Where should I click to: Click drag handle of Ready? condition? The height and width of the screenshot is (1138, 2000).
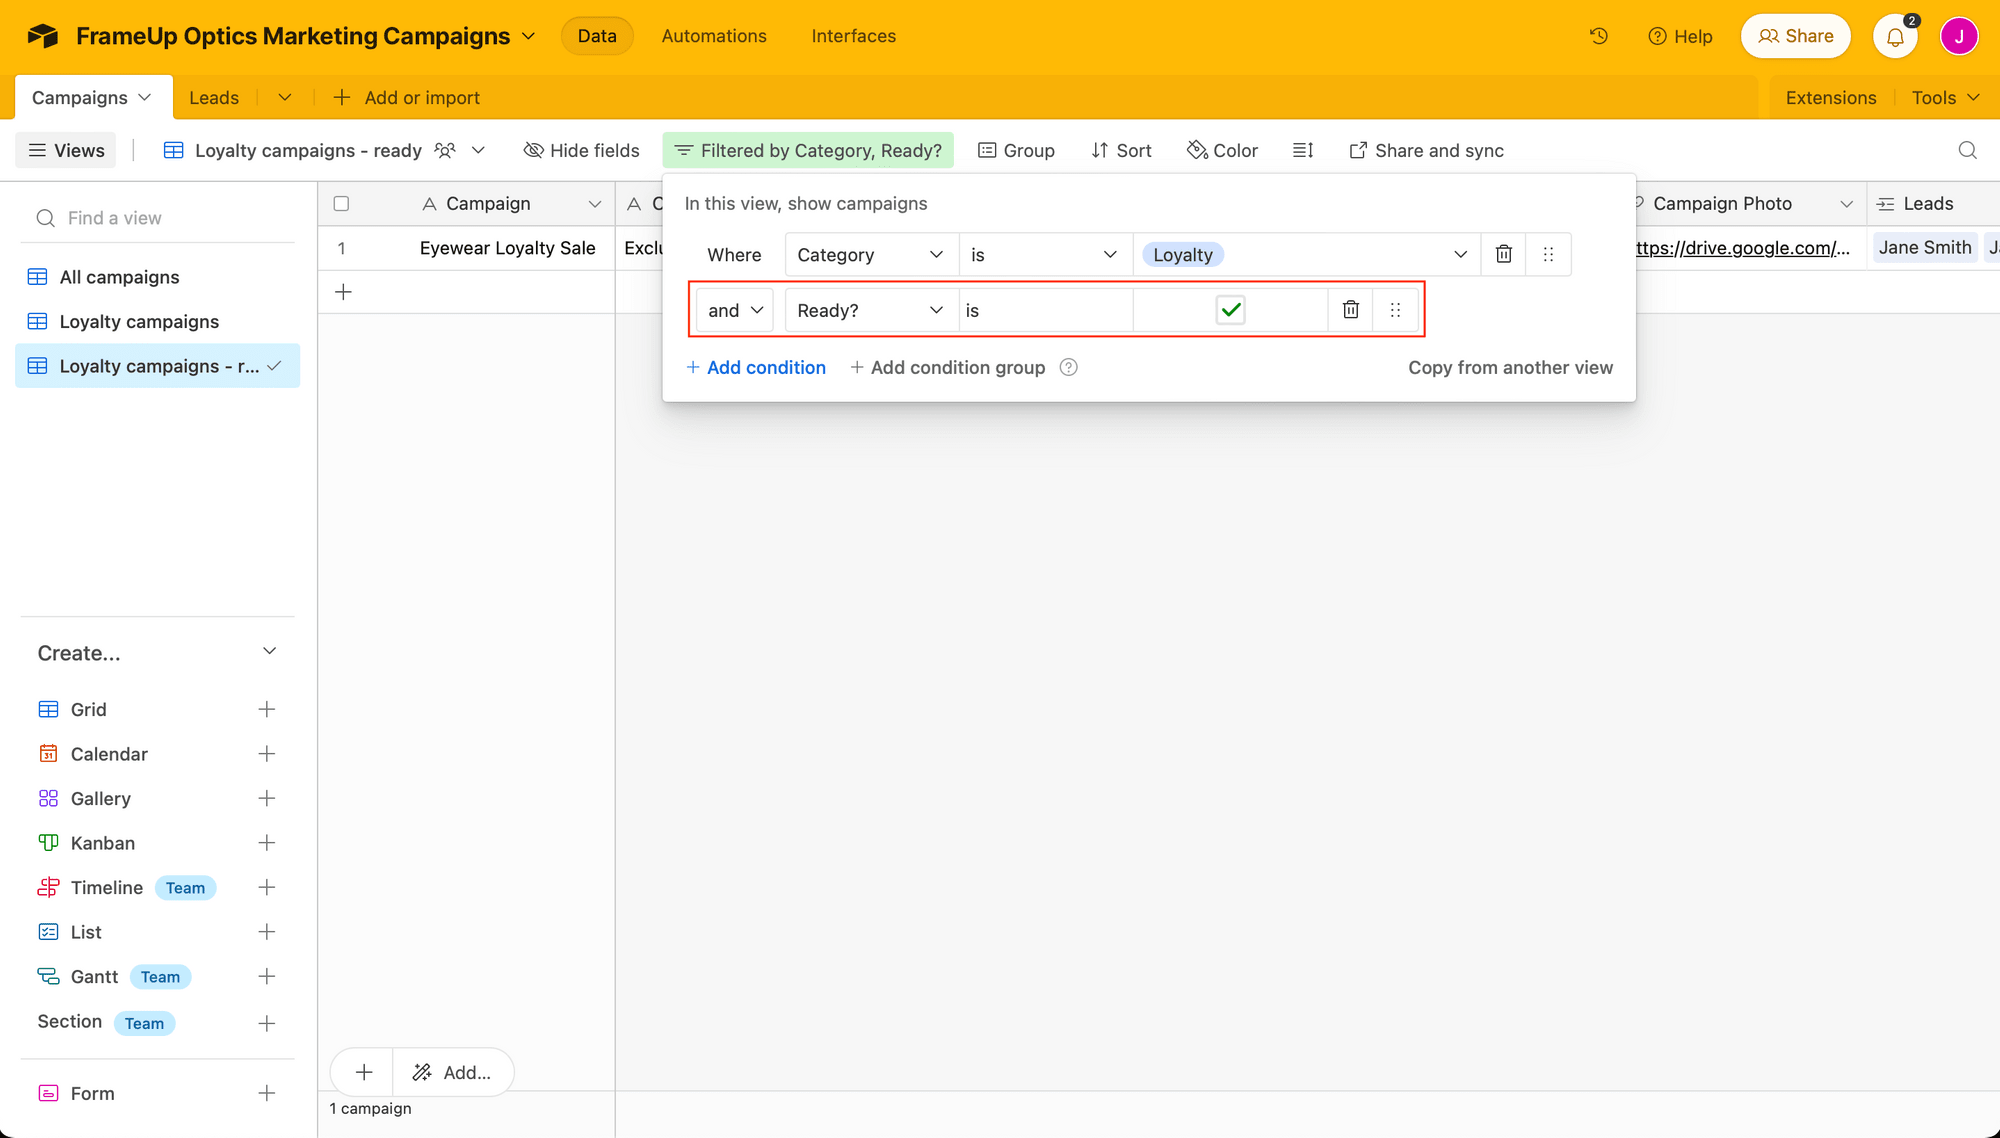[1395, 310]
